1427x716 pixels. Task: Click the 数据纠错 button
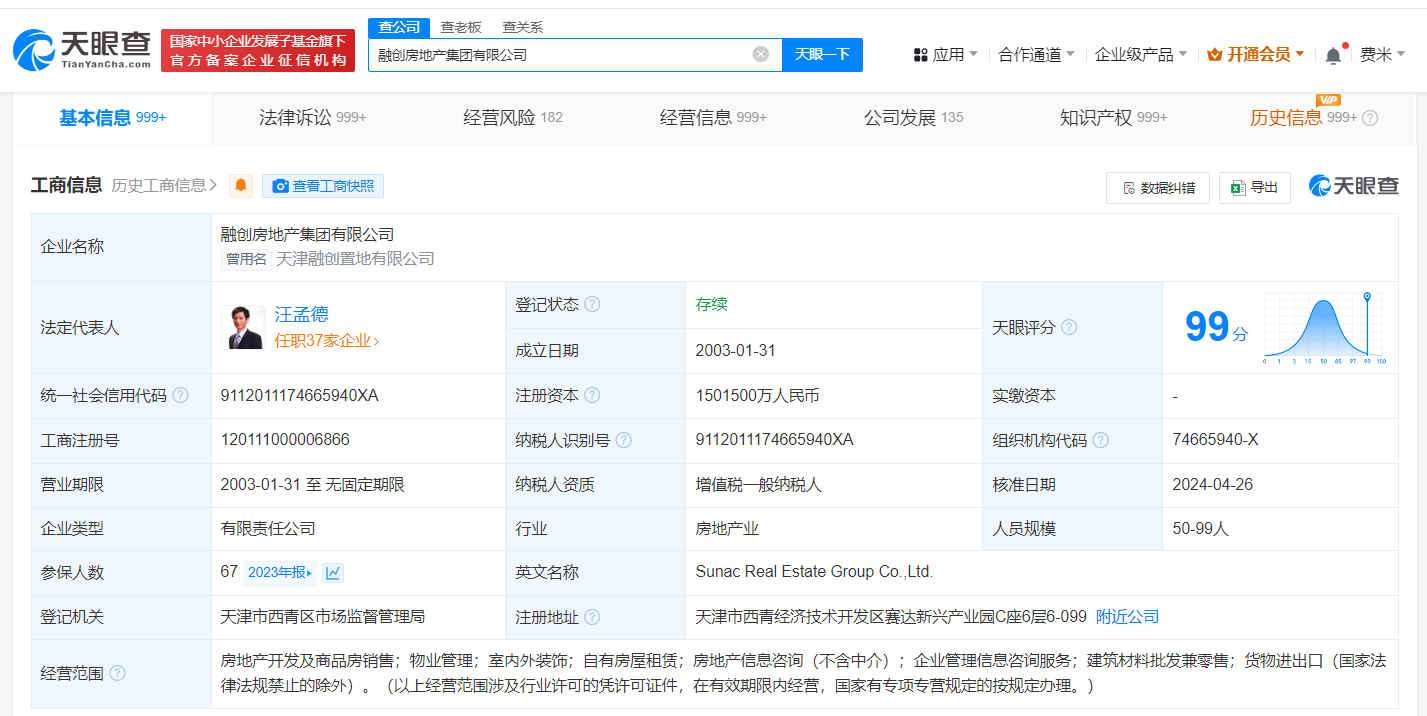(x=1158, y=188)
